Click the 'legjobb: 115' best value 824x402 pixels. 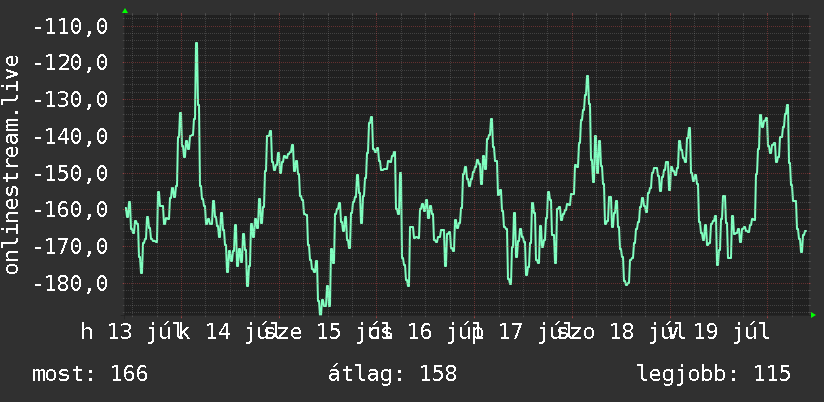(714, 374)
